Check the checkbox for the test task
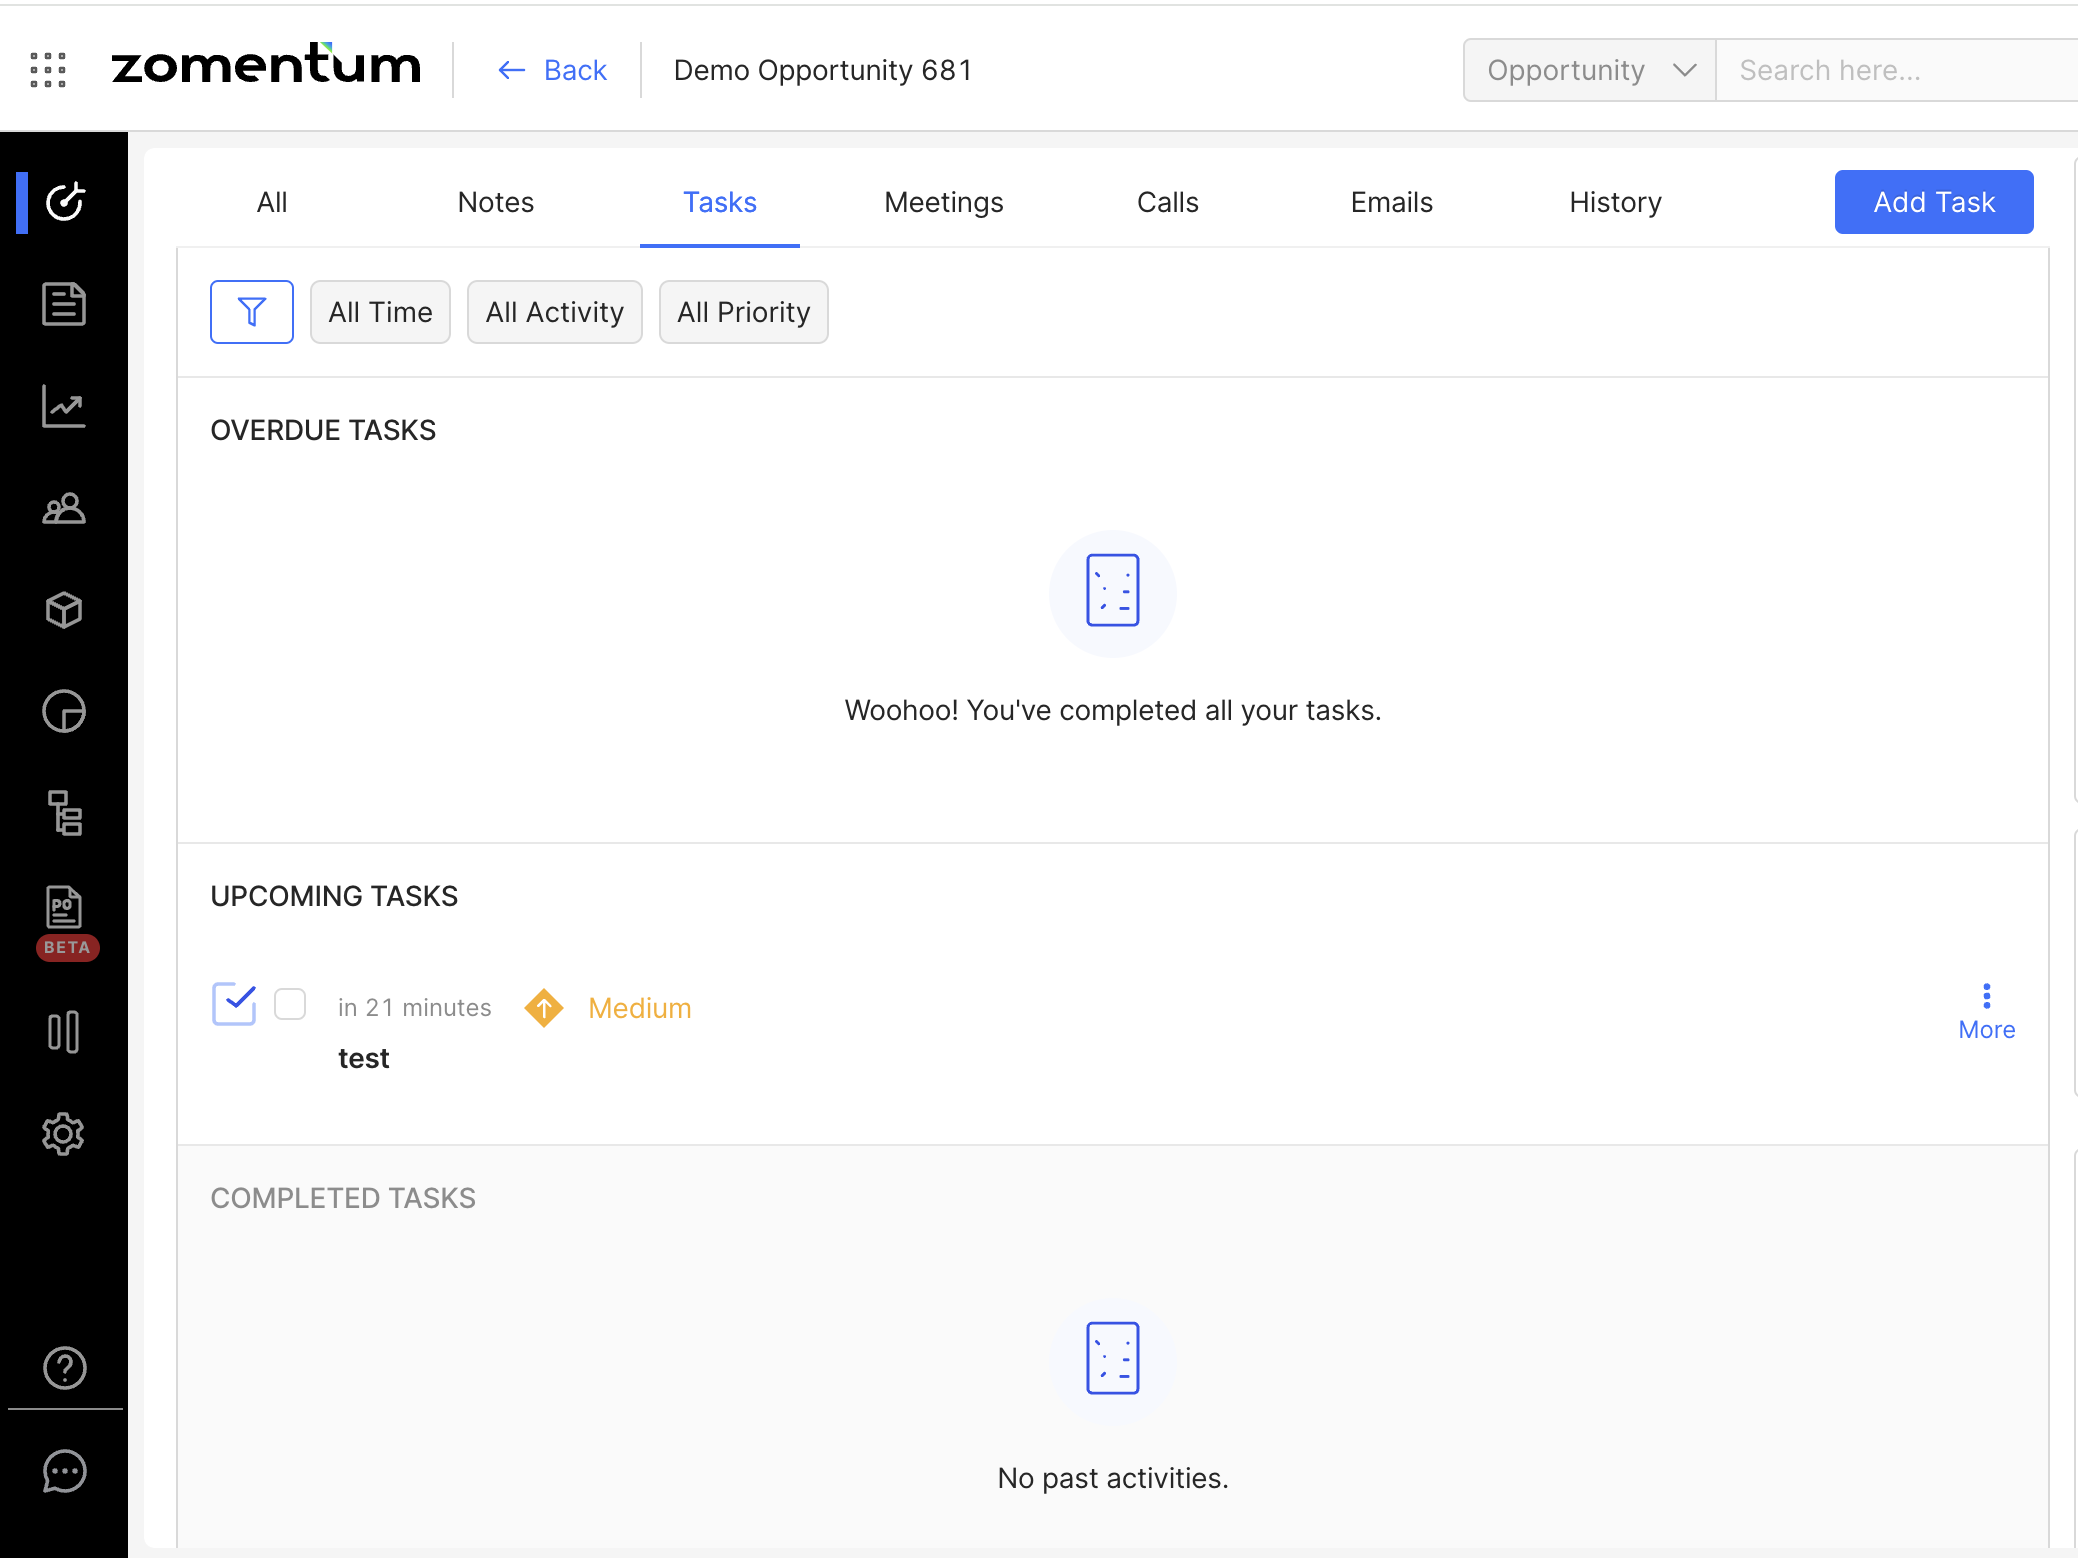The image size is (2078, 1558). click(290, 1004)
